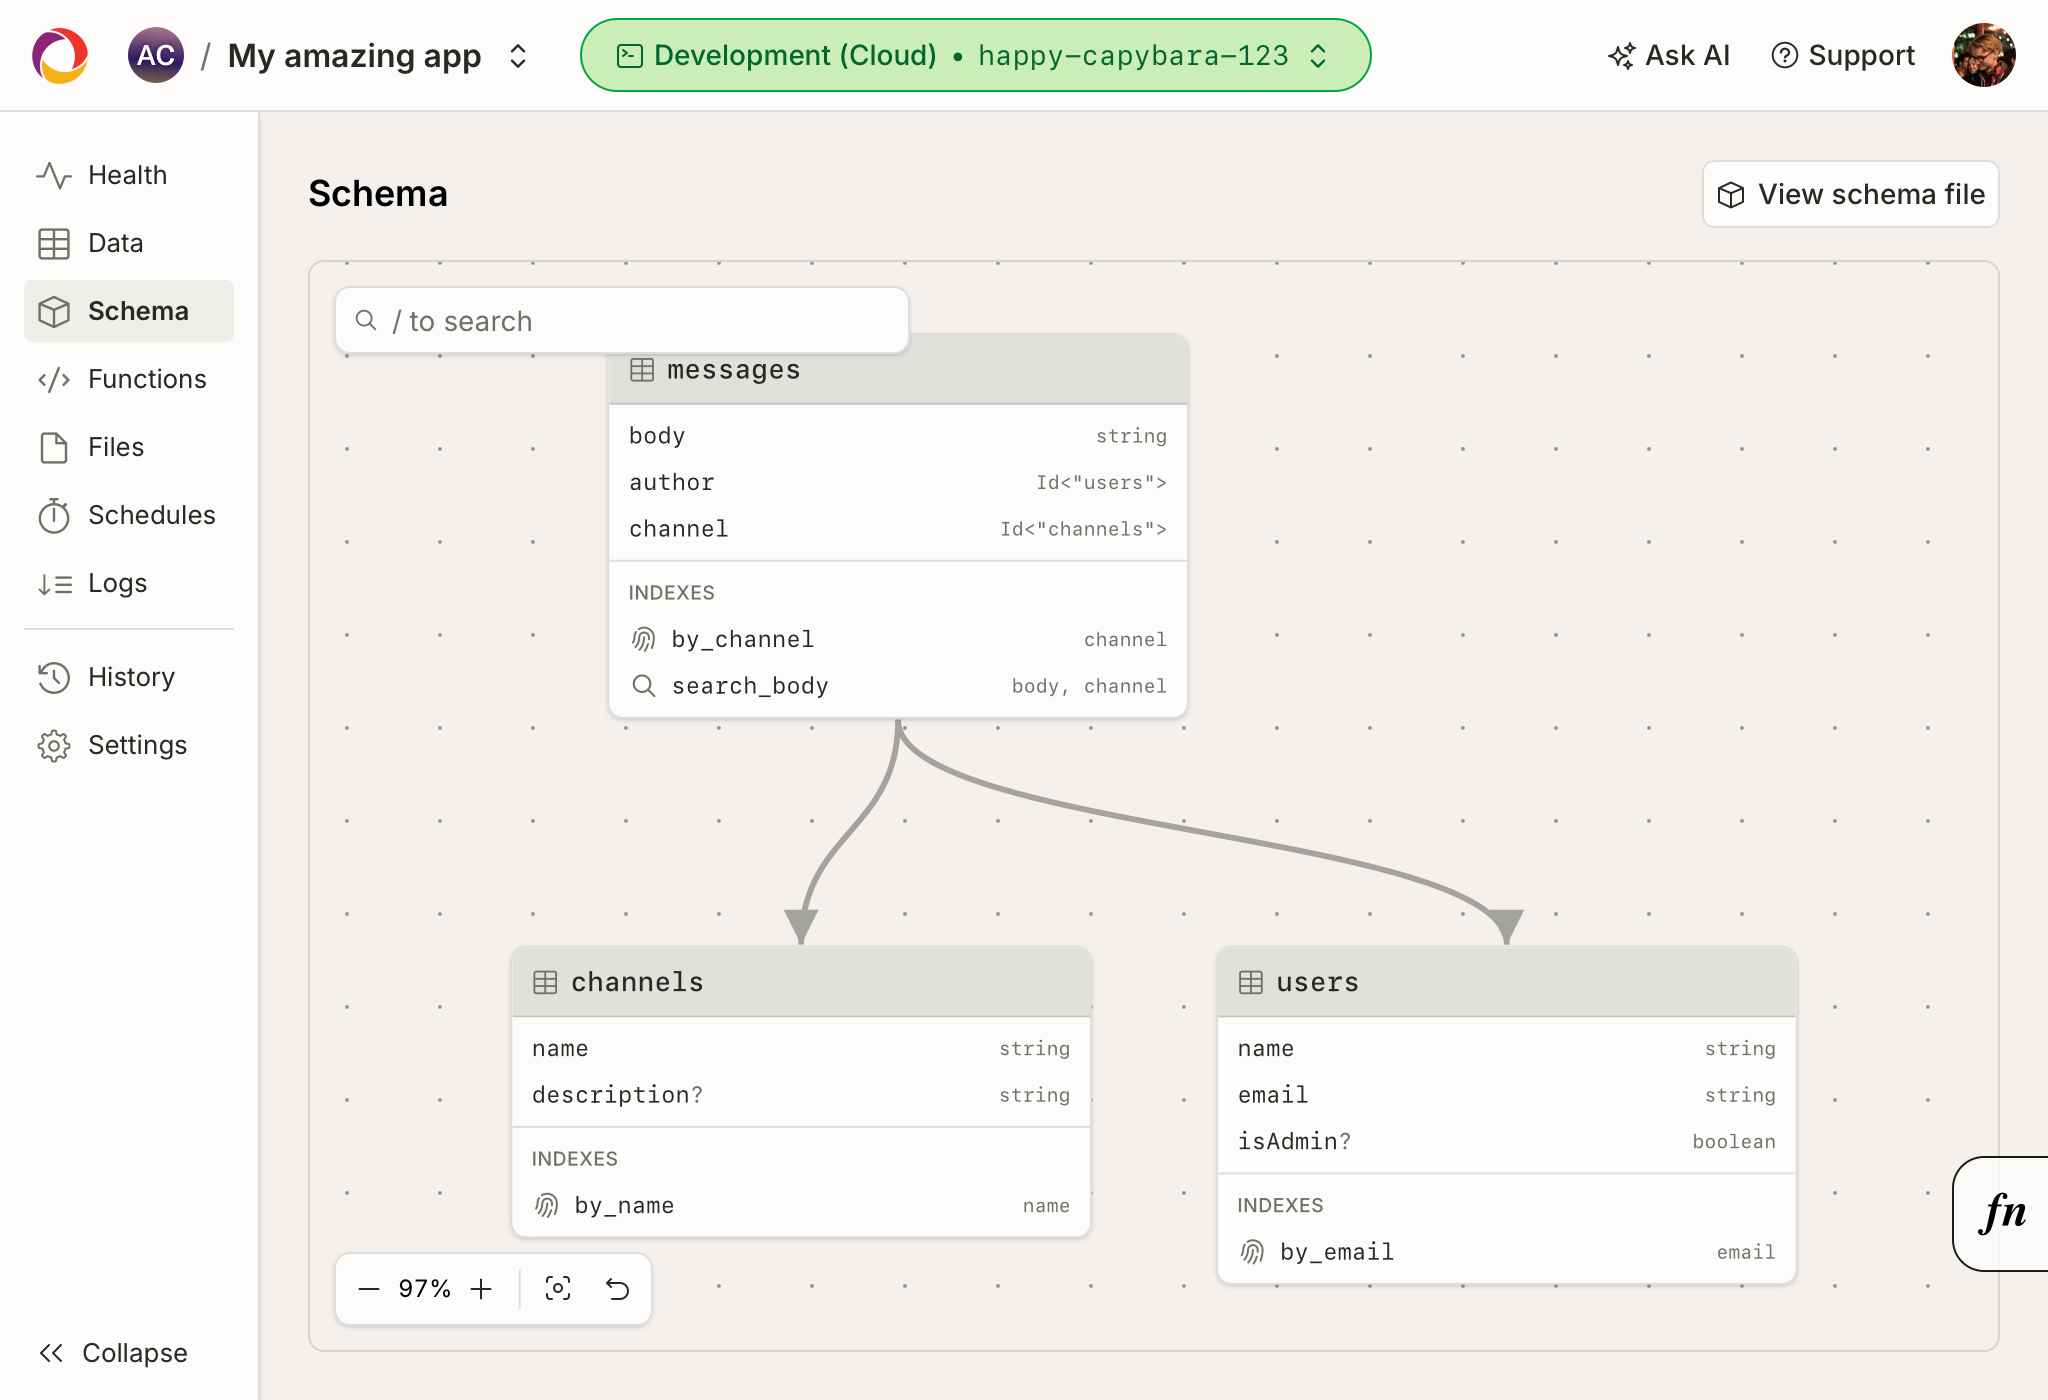
Task: Select the by_email index
Action: click(1507, 1252)
